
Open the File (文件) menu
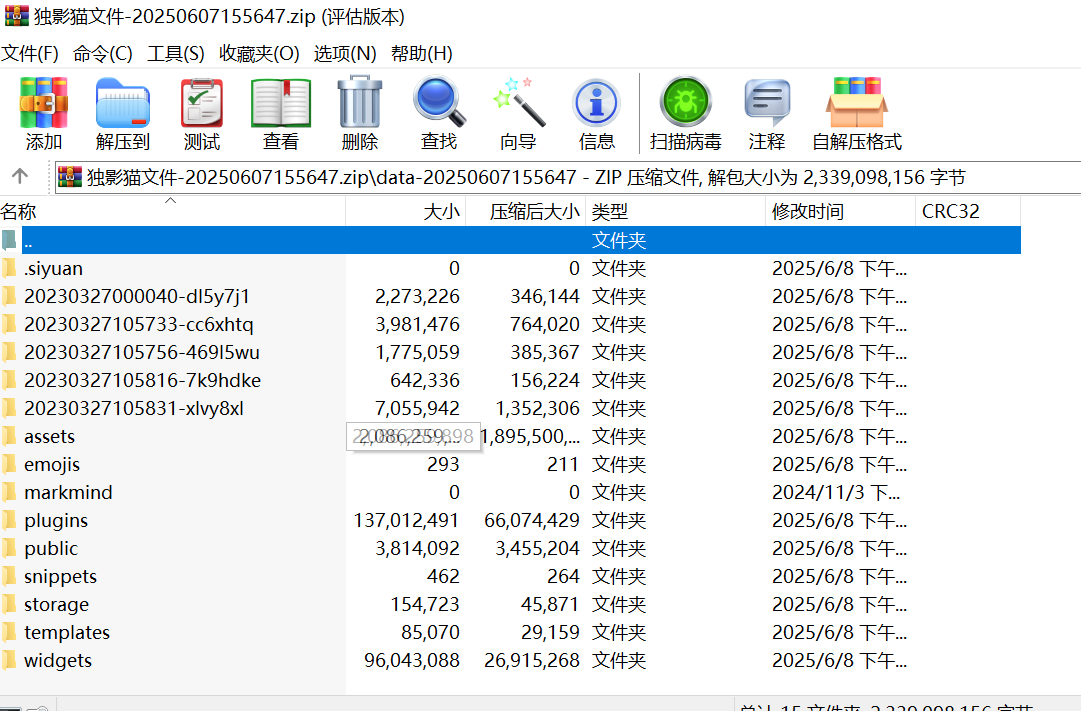point(30,53)
